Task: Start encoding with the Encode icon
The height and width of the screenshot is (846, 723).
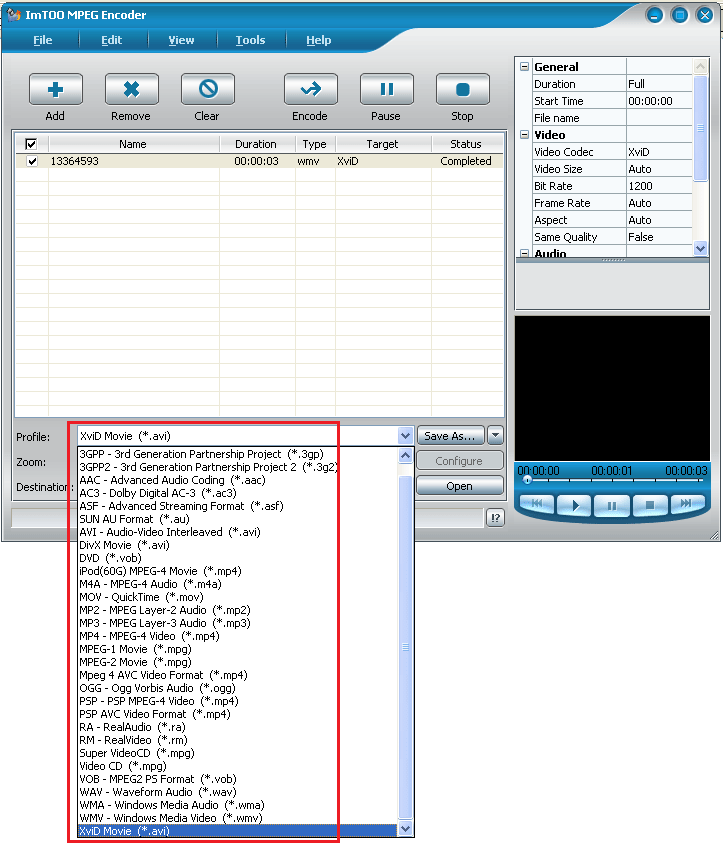Action: (x=311, y=89)
